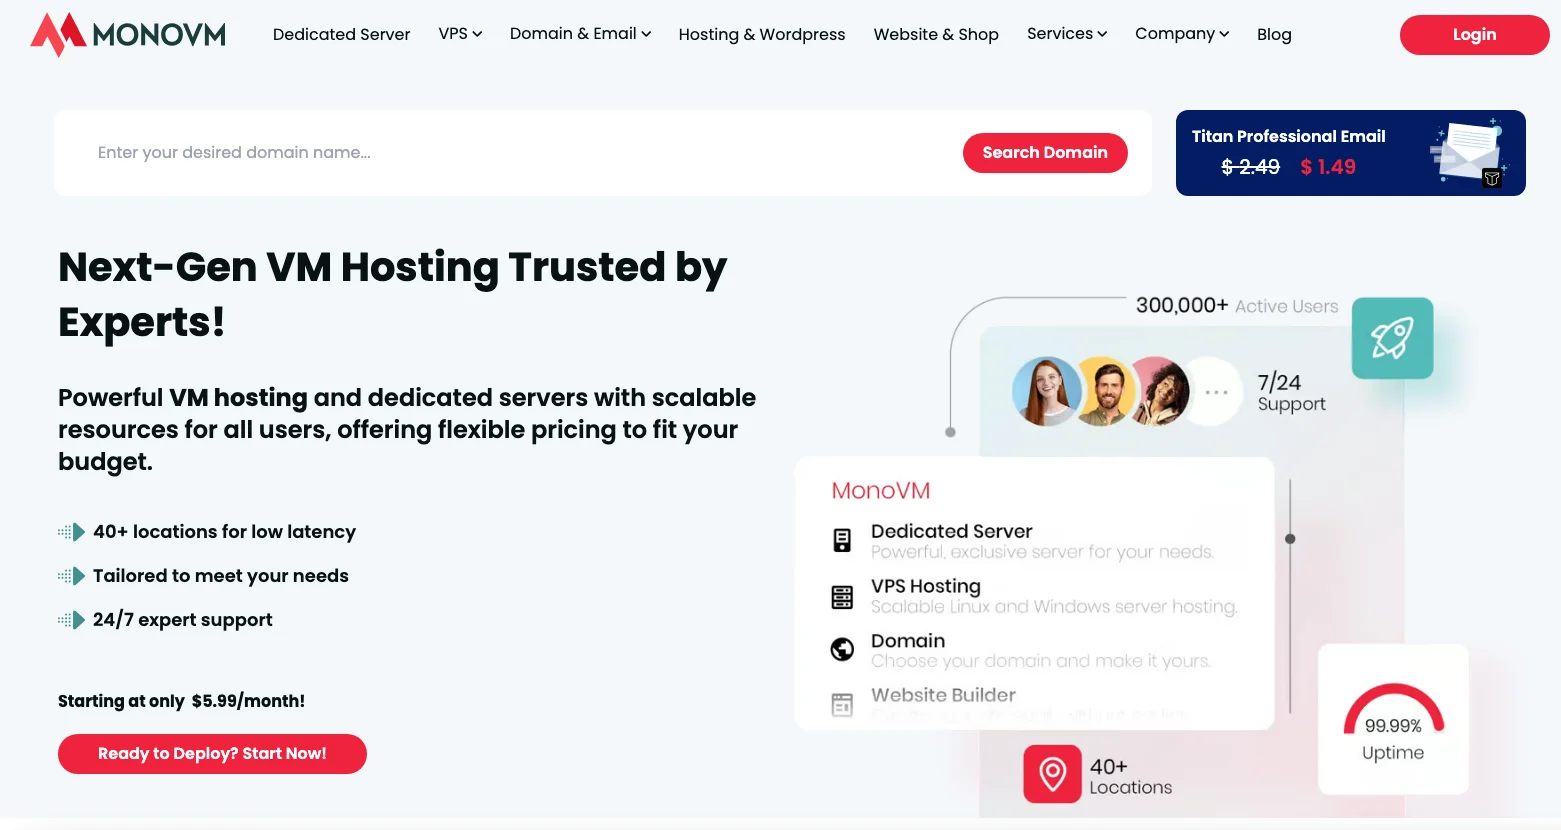This screenshot has height=830, width=1561.
Task: Expand the VPS dropdown menu
Action: tap(460, 34)
